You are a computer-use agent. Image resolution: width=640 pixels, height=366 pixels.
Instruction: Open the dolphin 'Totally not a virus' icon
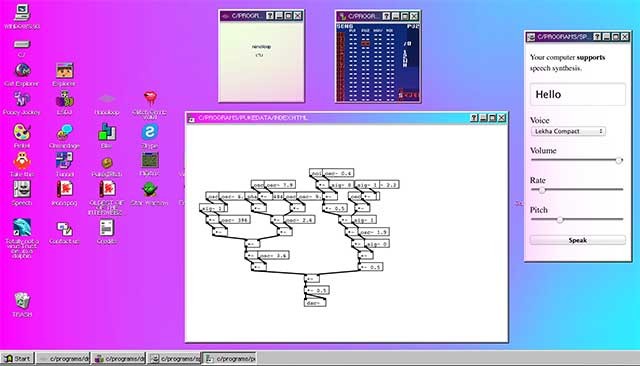[22, 227]
